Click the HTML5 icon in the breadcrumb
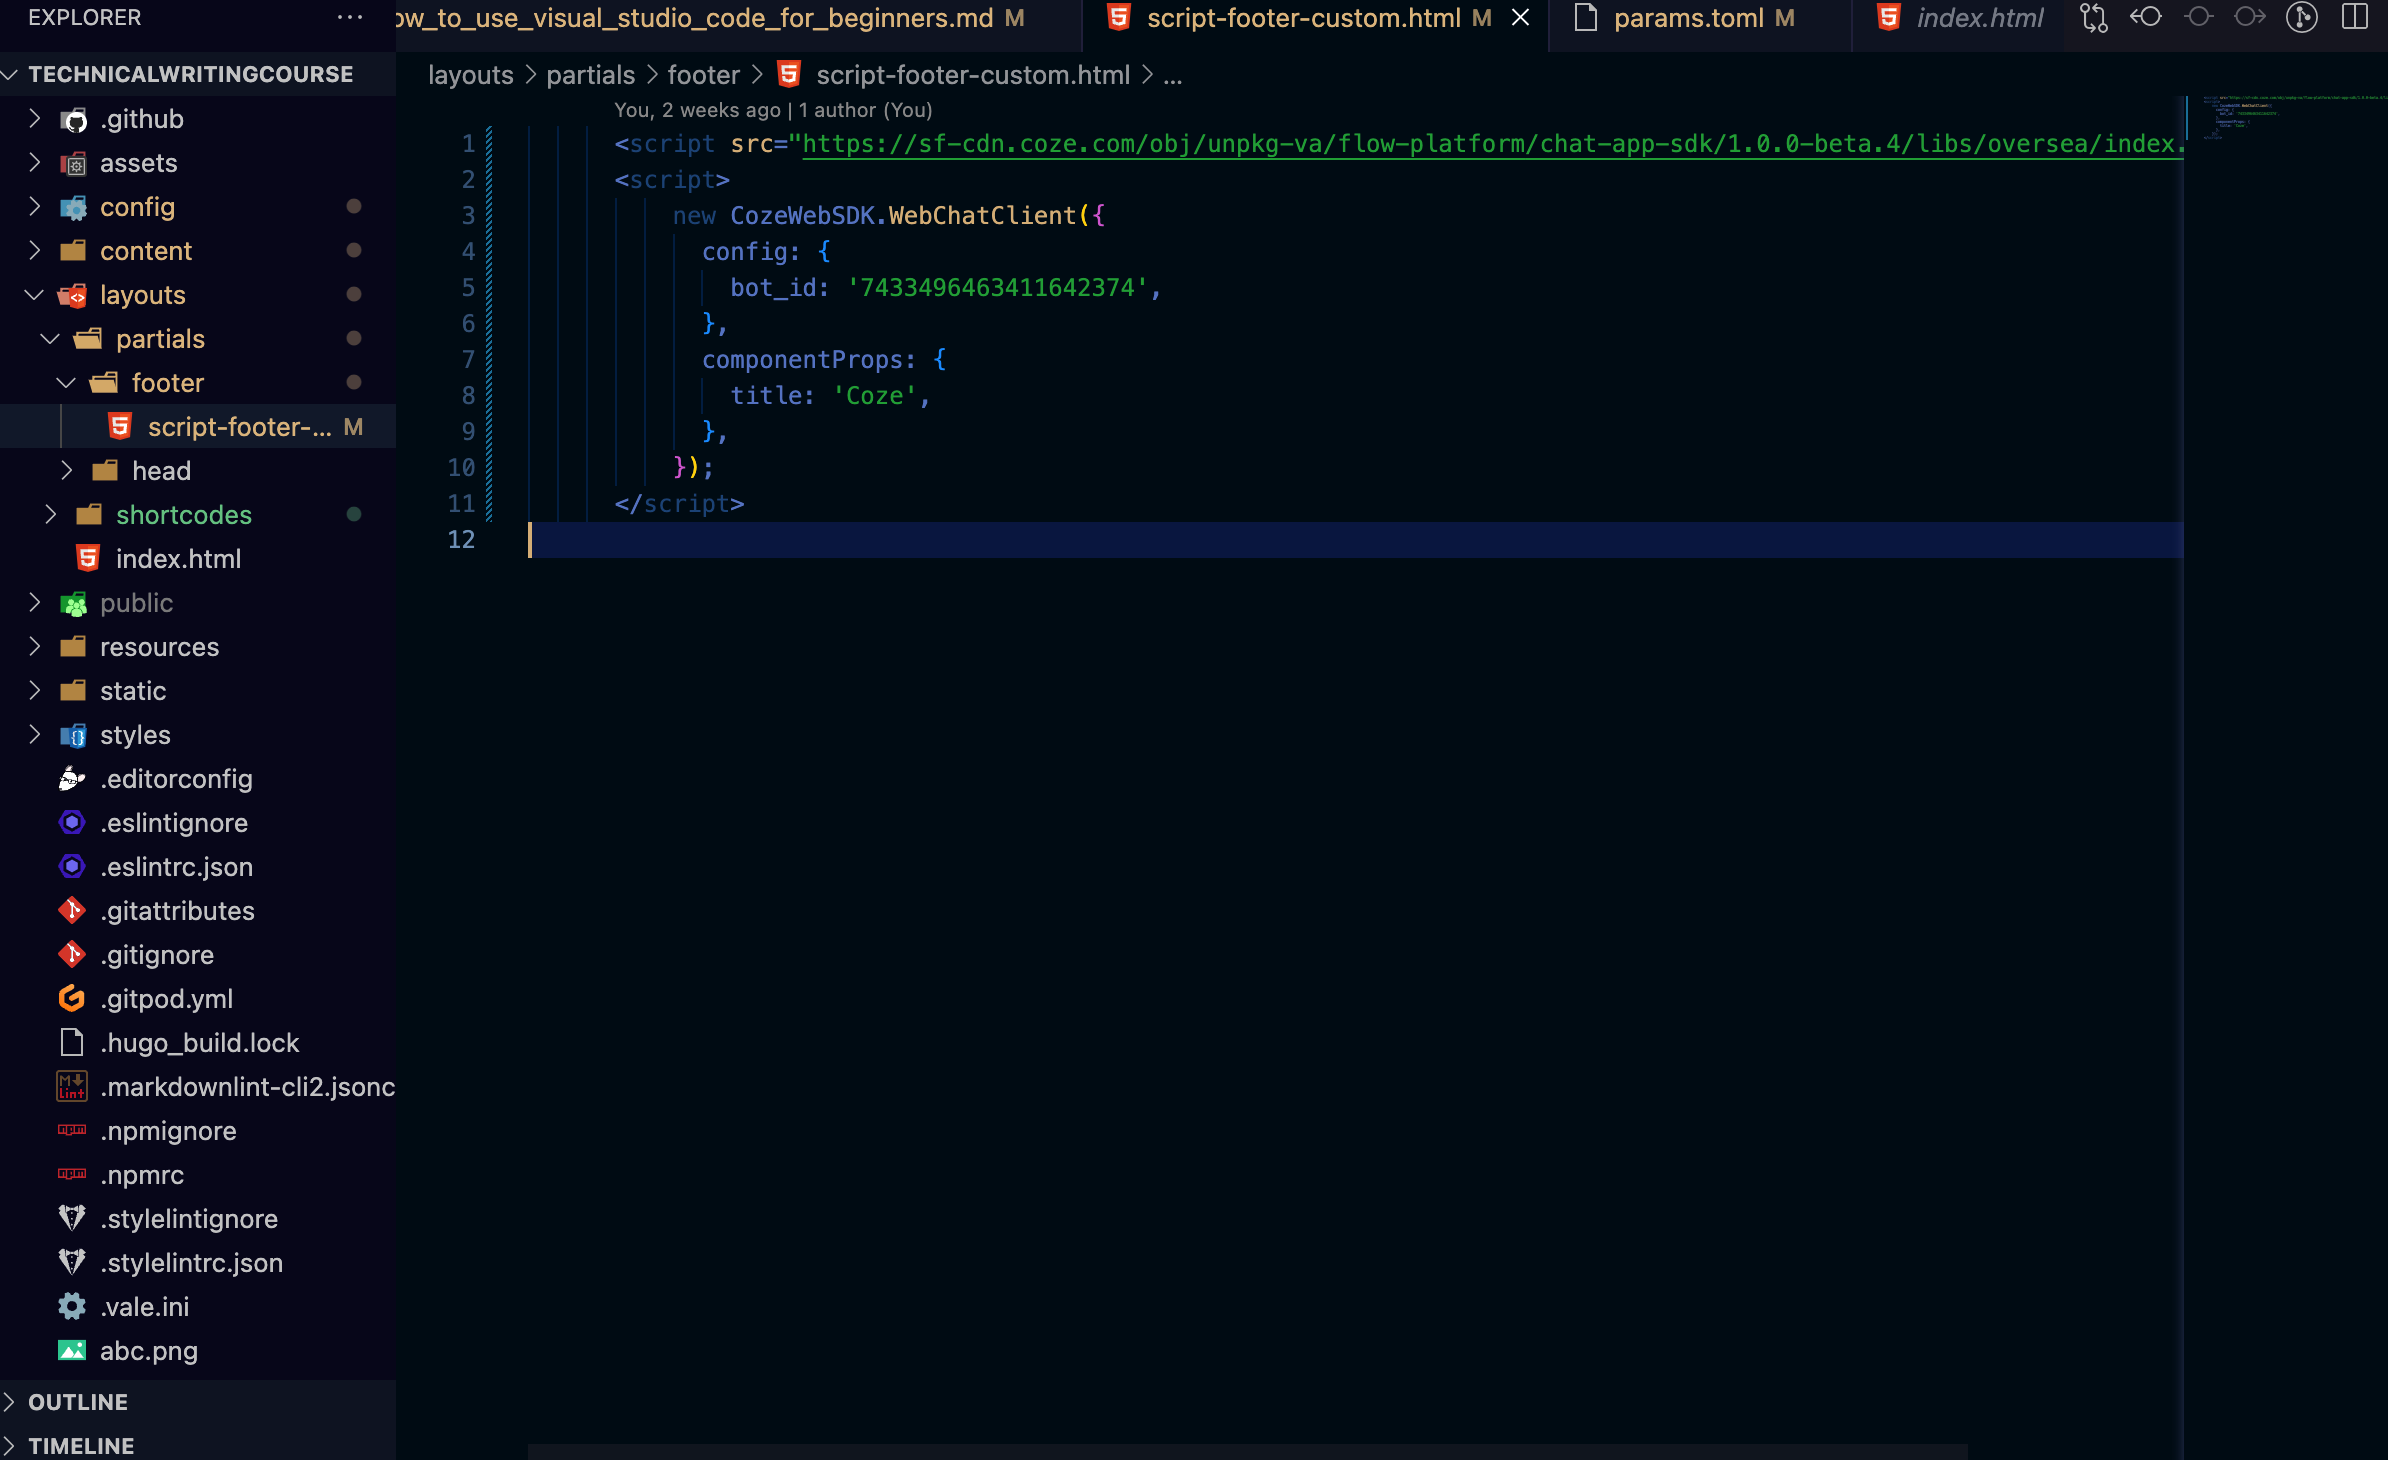The image size is (2388, 1460). click(x=789, y=75)
